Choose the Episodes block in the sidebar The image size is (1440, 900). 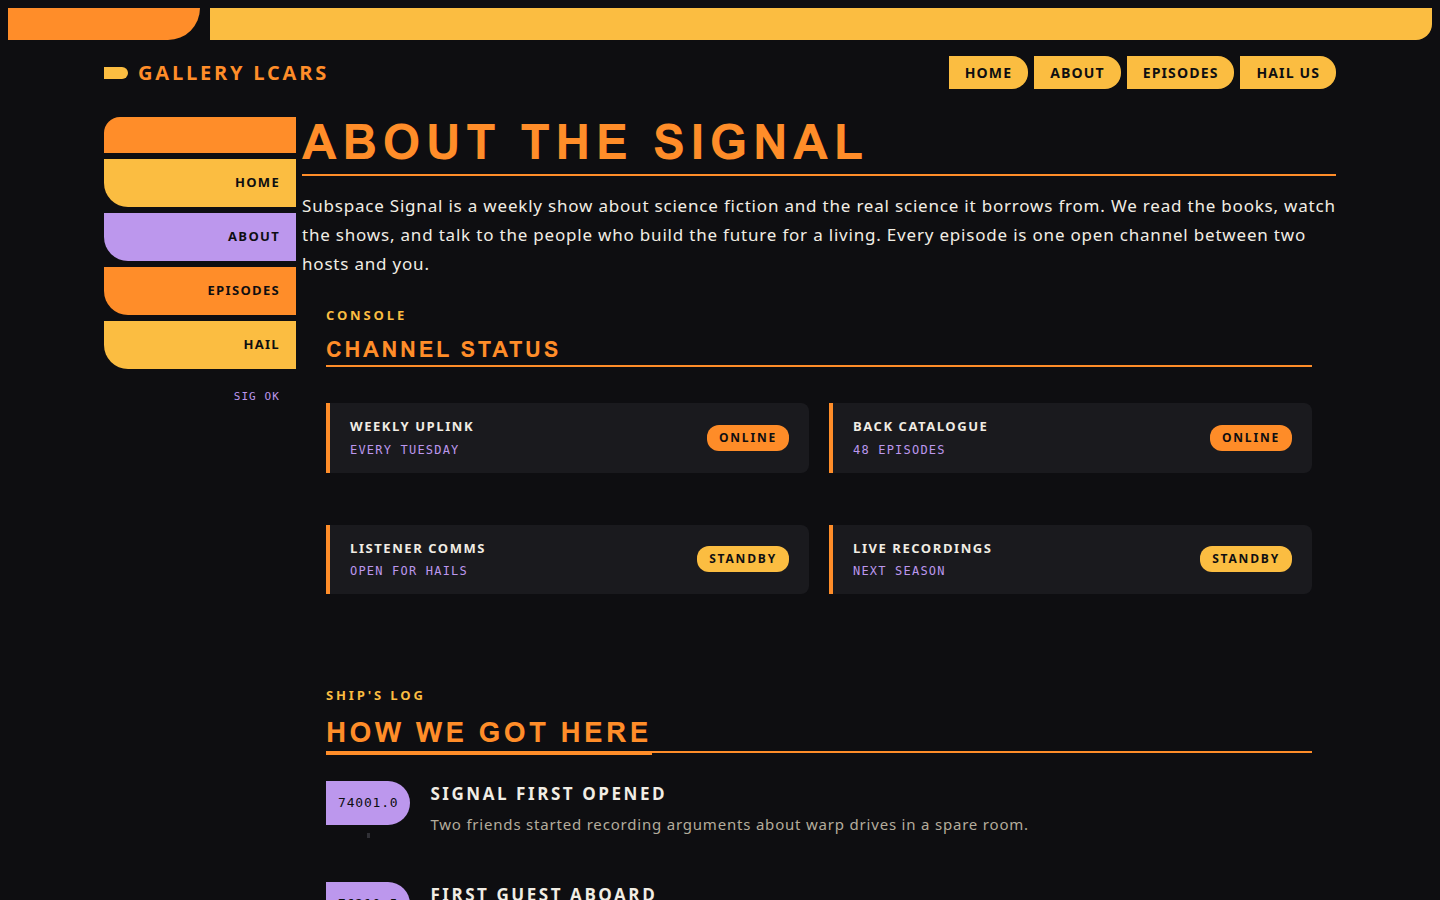tap(200, 291)
